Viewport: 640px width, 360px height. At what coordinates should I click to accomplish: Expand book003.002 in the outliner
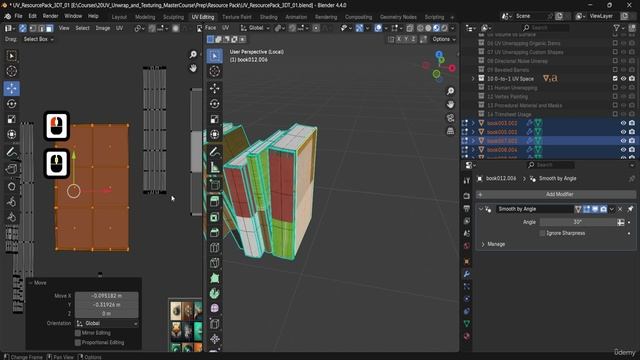[473, 123]
